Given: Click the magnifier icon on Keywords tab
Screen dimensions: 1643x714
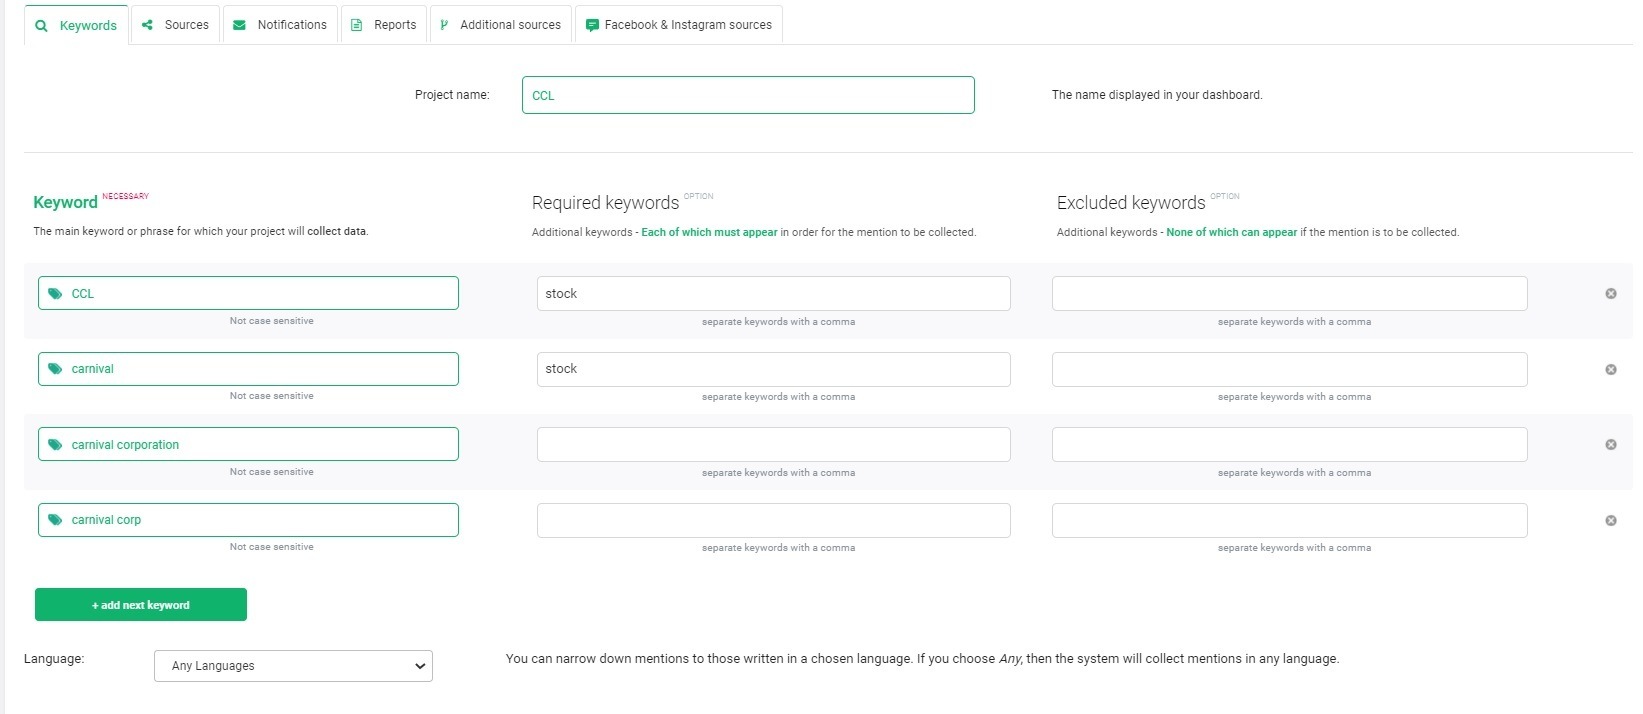Looking at the screenshot, I should tap(41, 26).
